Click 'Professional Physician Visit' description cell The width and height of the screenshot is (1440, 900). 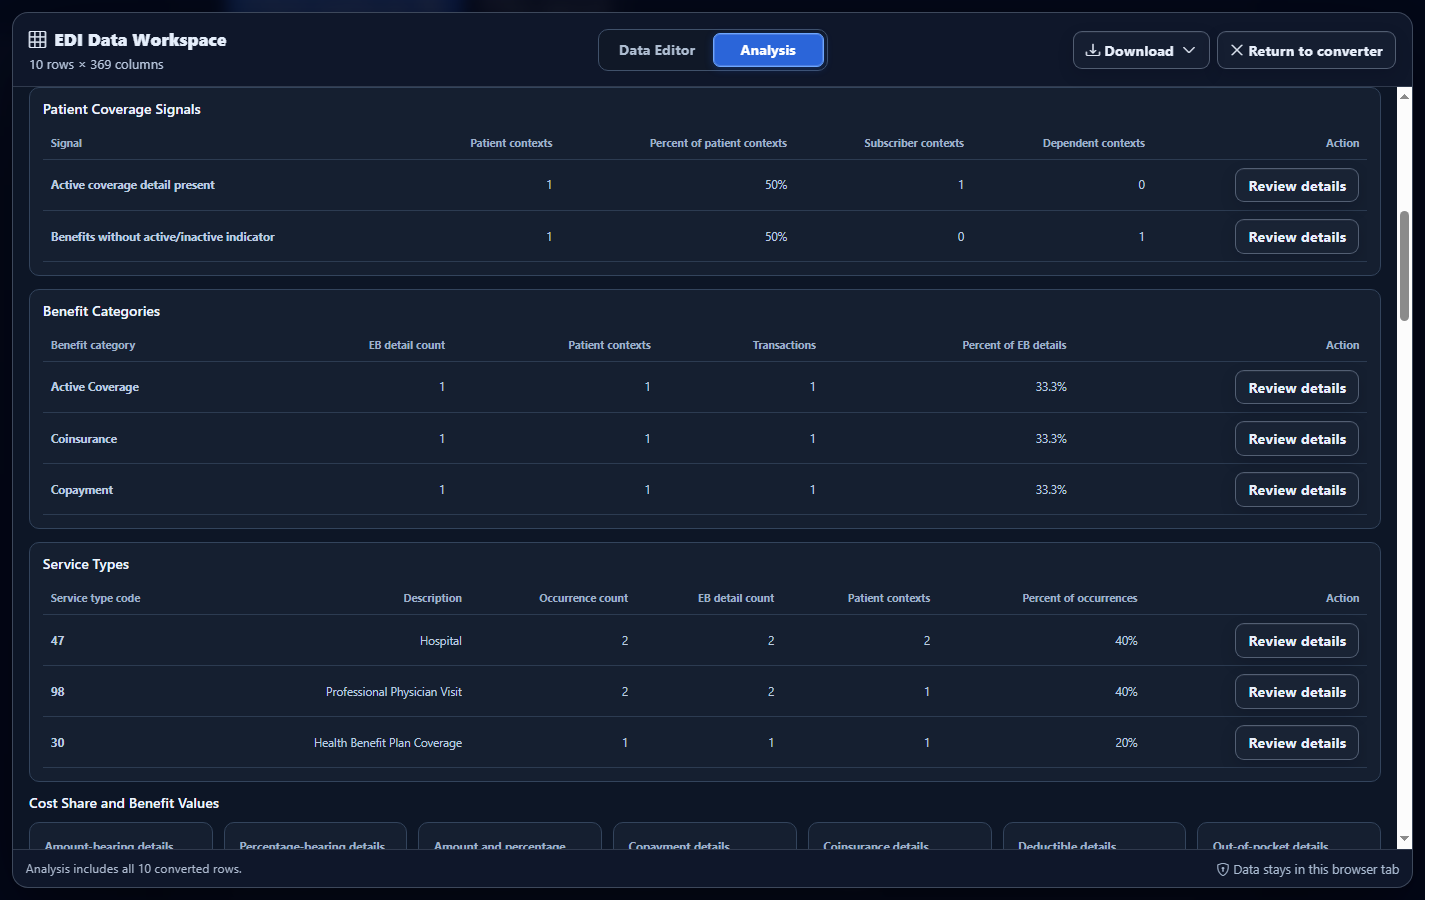click(x=394, y=692)
